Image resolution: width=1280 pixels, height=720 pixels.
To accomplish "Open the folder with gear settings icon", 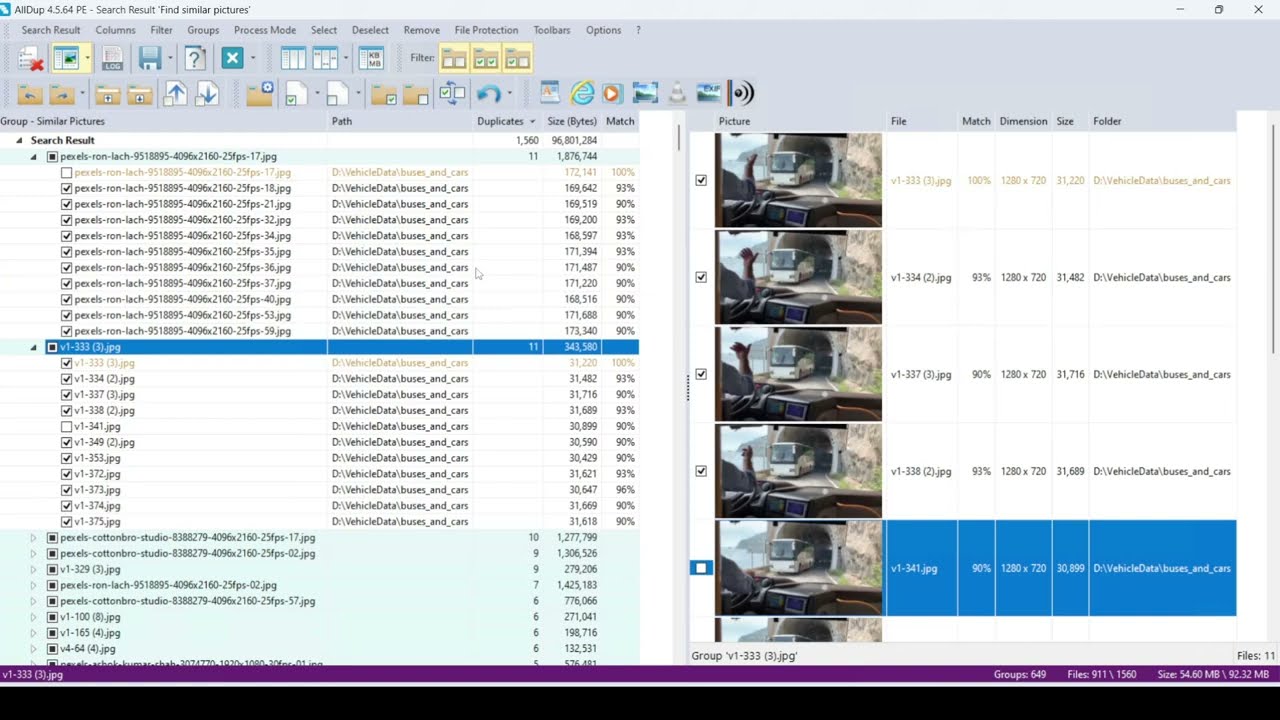I will pos(260,94).
